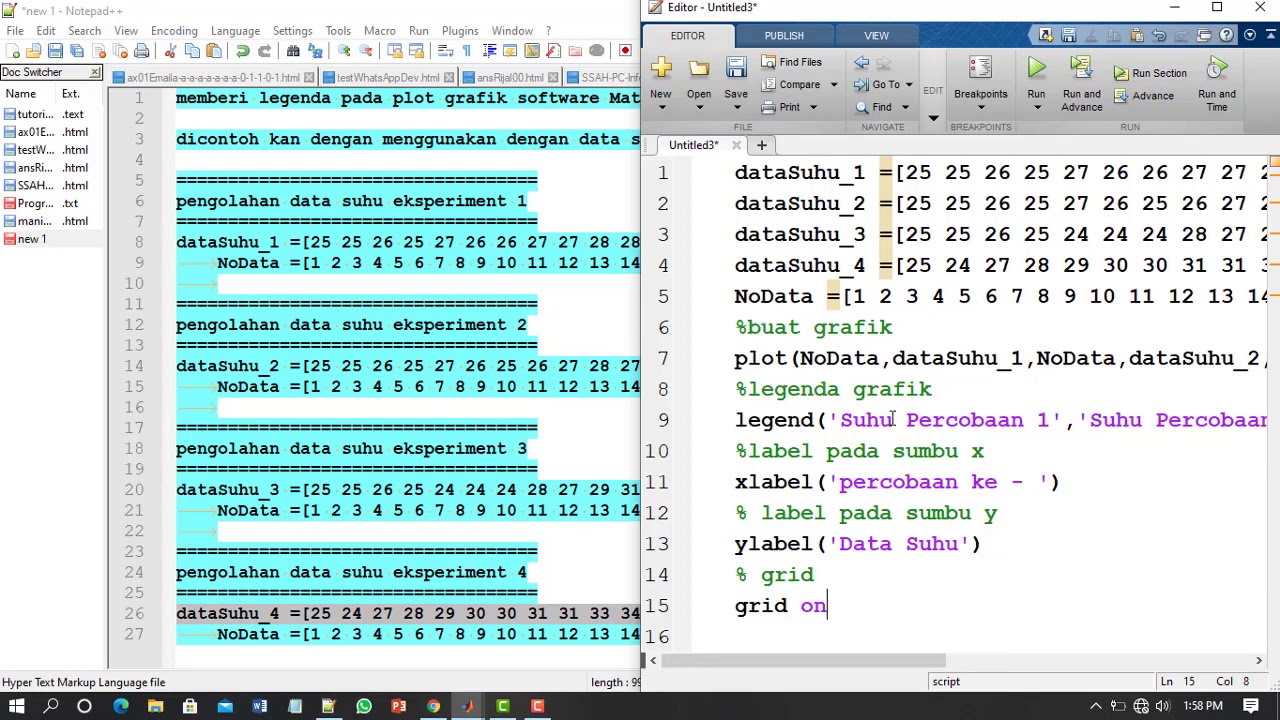Expand the Save dropdown arrow in MATLAB

click(736, 107)
